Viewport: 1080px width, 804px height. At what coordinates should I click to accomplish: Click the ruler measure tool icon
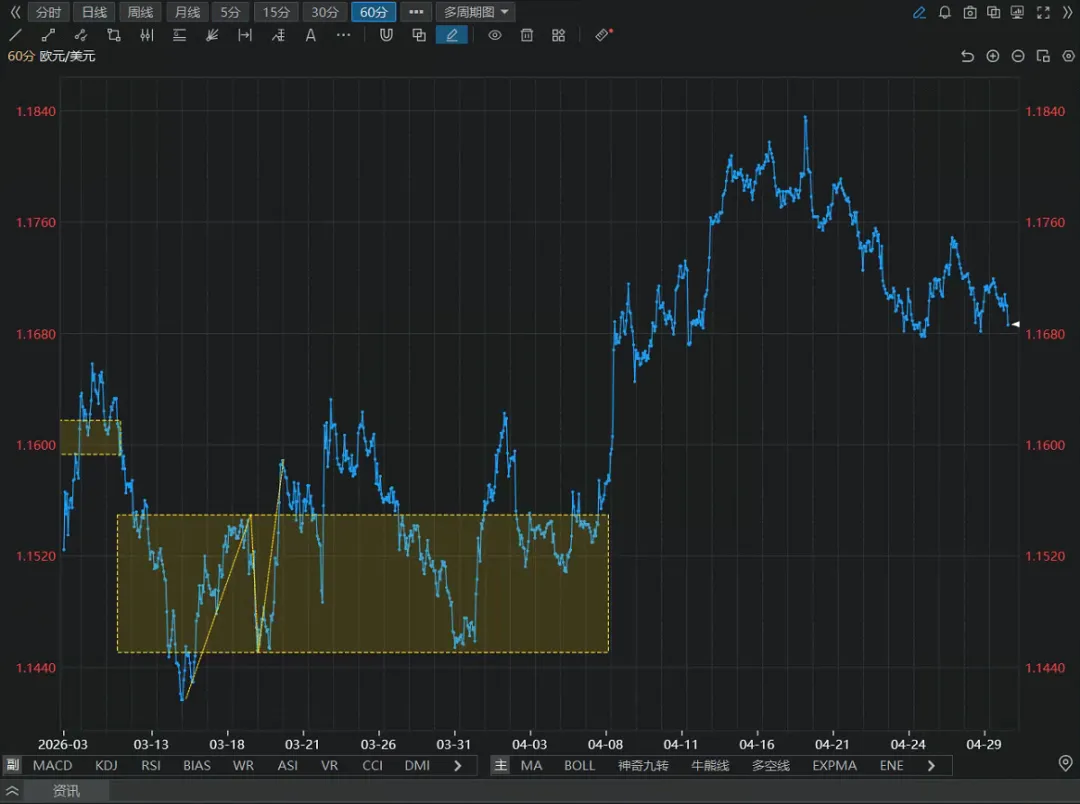point(603,35)
